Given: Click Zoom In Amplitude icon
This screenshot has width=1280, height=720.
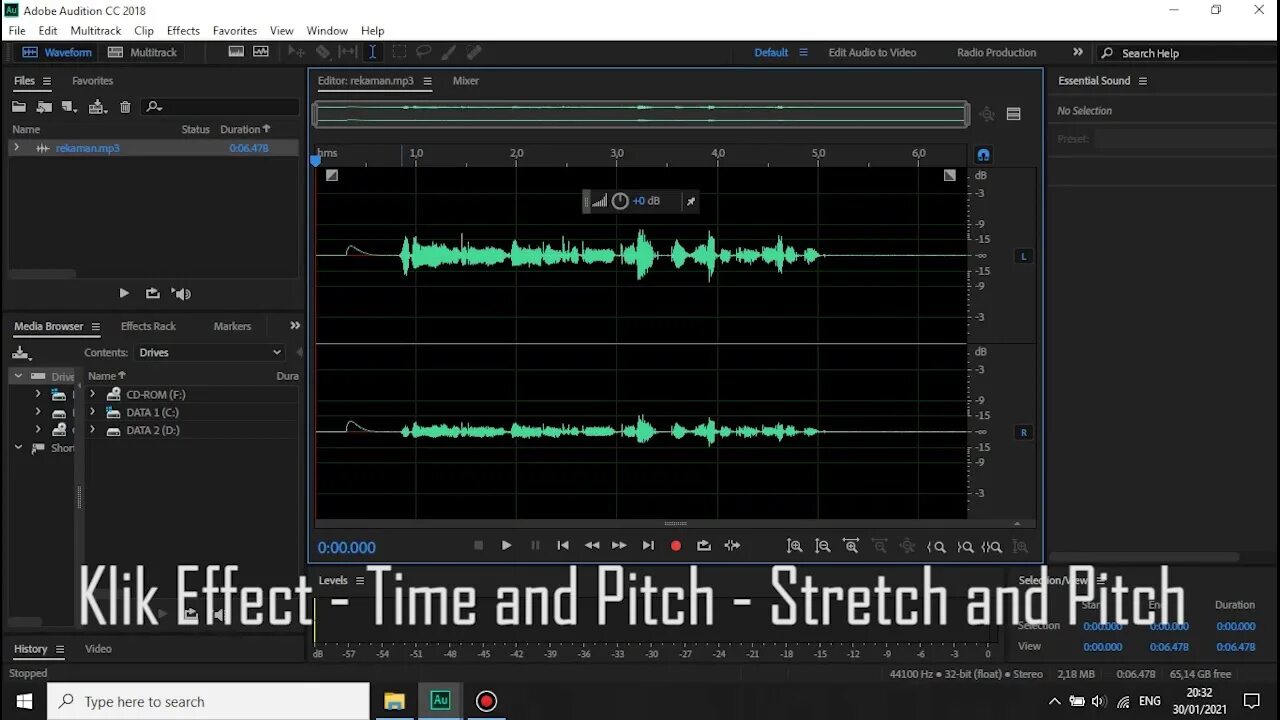Looking at the screenshot, I should [794, 546].
